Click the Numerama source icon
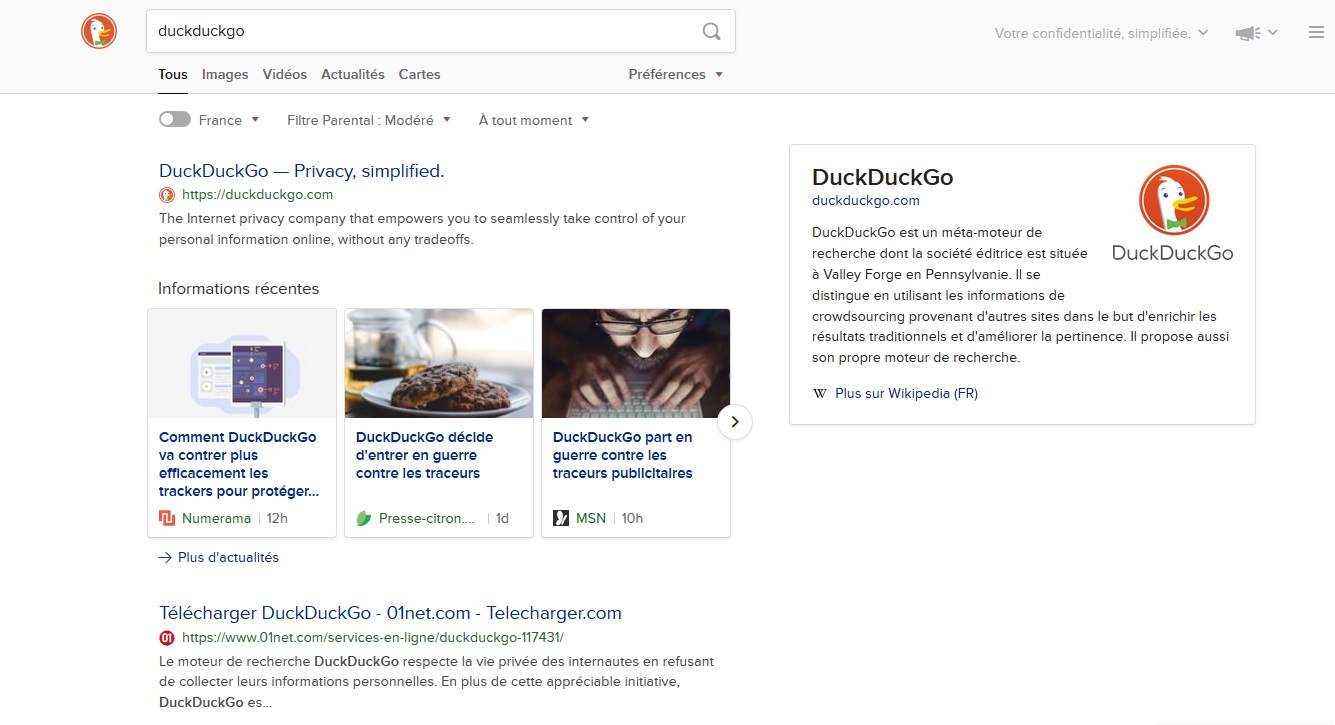The height and width of the screenshot is (725, 1335). coord(167,518)
